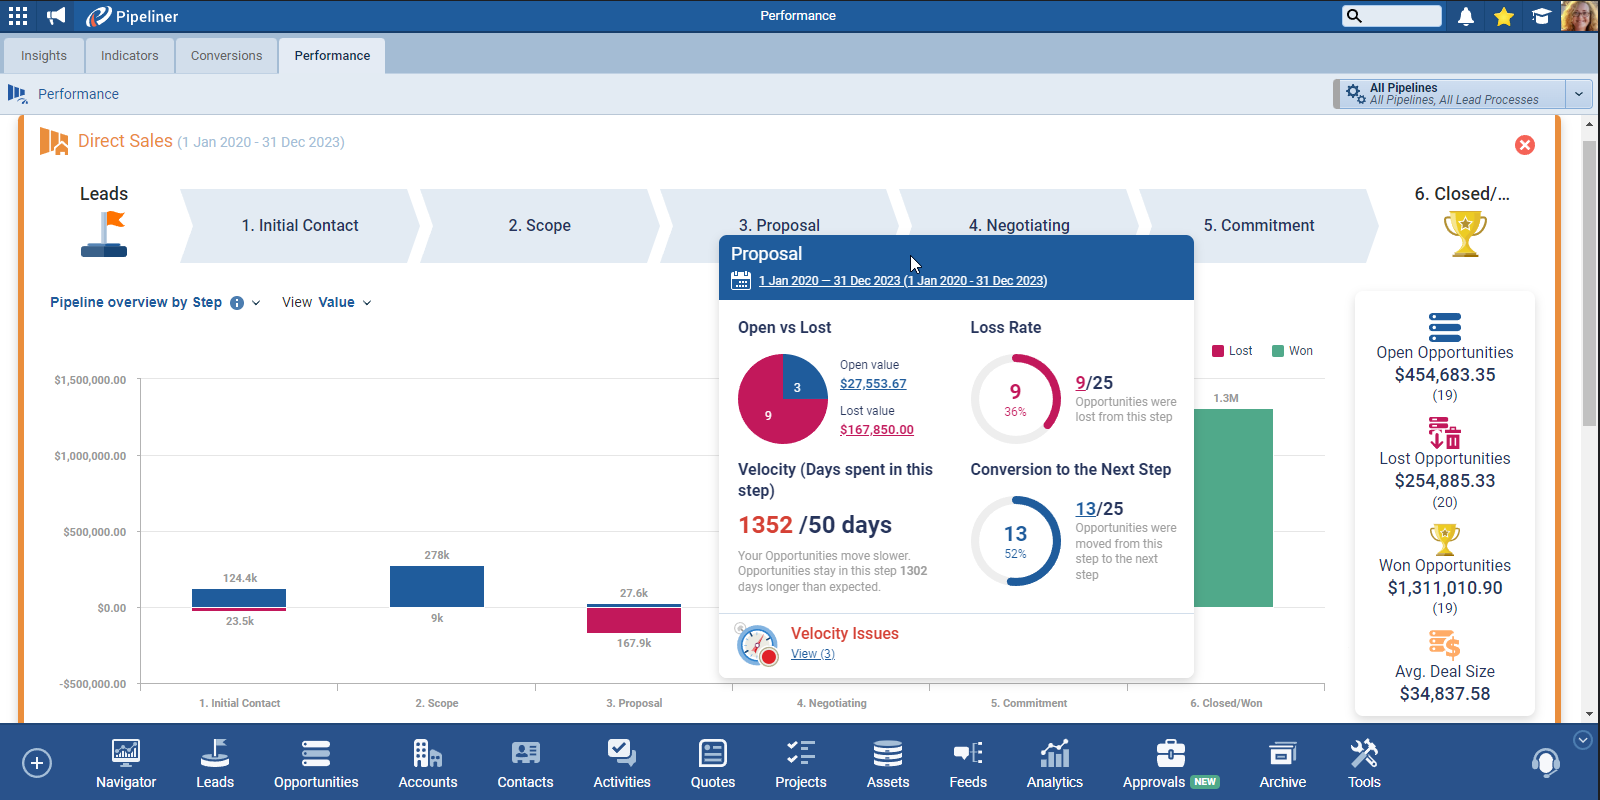Open the Velocity Issues View (3) link
This screenshot has height=800, width=1600.
812,654
